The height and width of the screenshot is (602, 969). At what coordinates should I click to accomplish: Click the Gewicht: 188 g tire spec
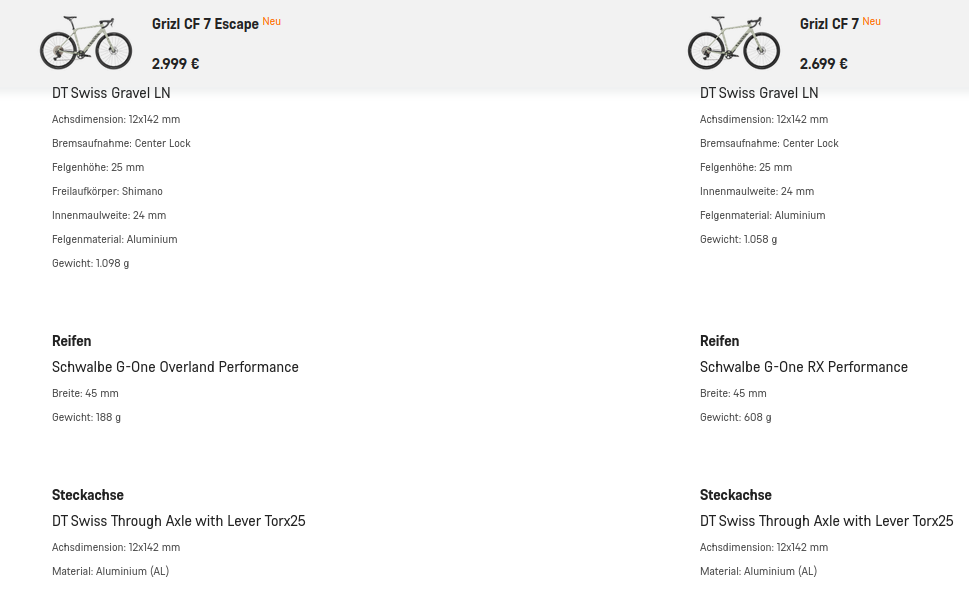pyautogui.click(x=86, y=417)
